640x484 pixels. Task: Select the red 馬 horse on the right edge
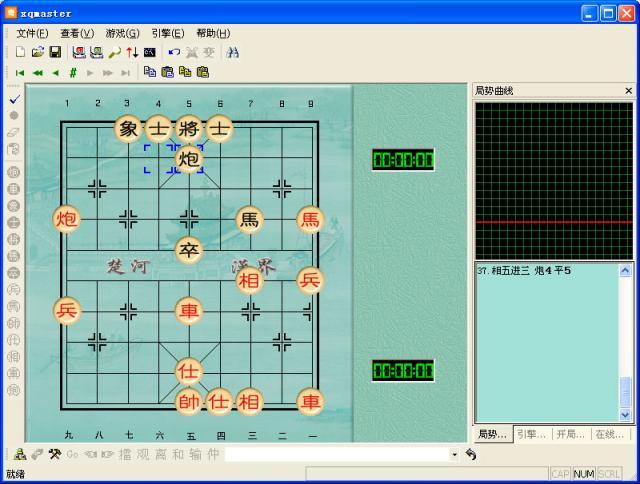(x=310, y=220)
